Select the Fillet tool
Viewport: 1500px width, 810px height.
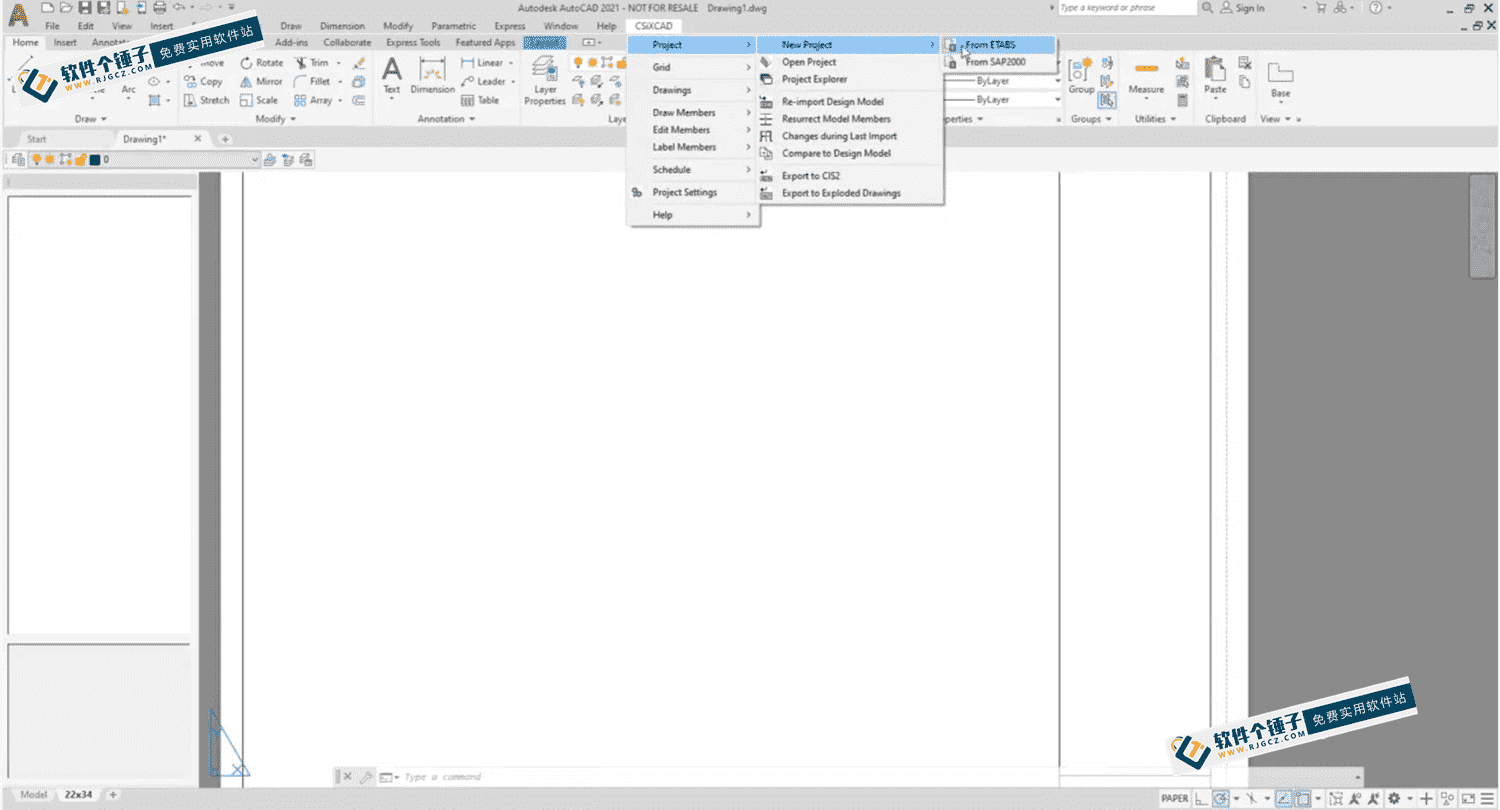[x=313, y=81]
